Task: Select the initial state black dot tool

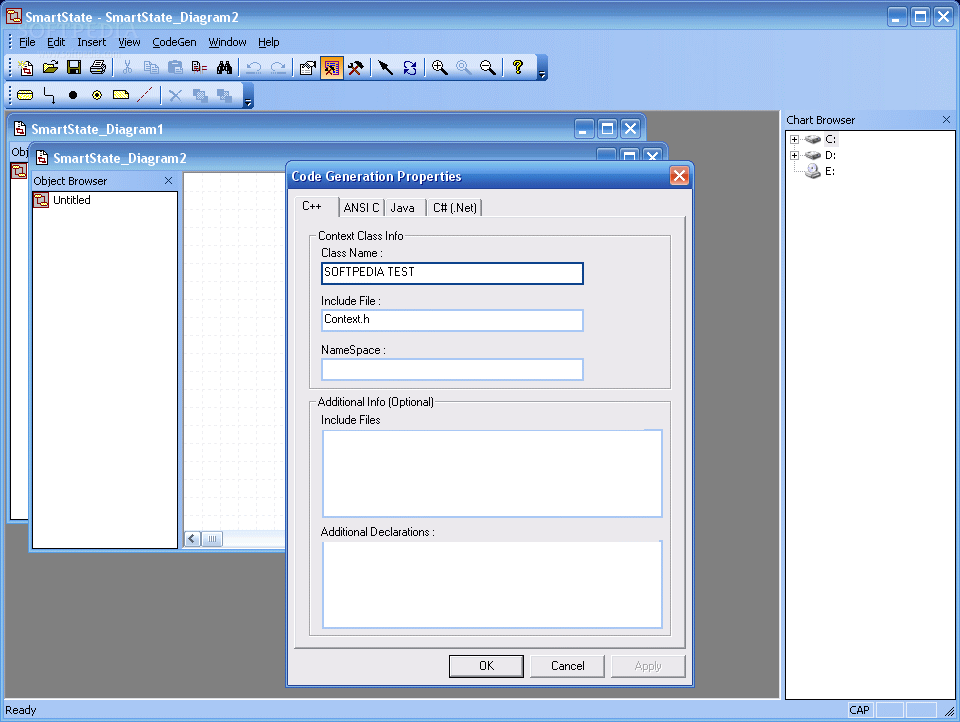Action: pos(73,95)
